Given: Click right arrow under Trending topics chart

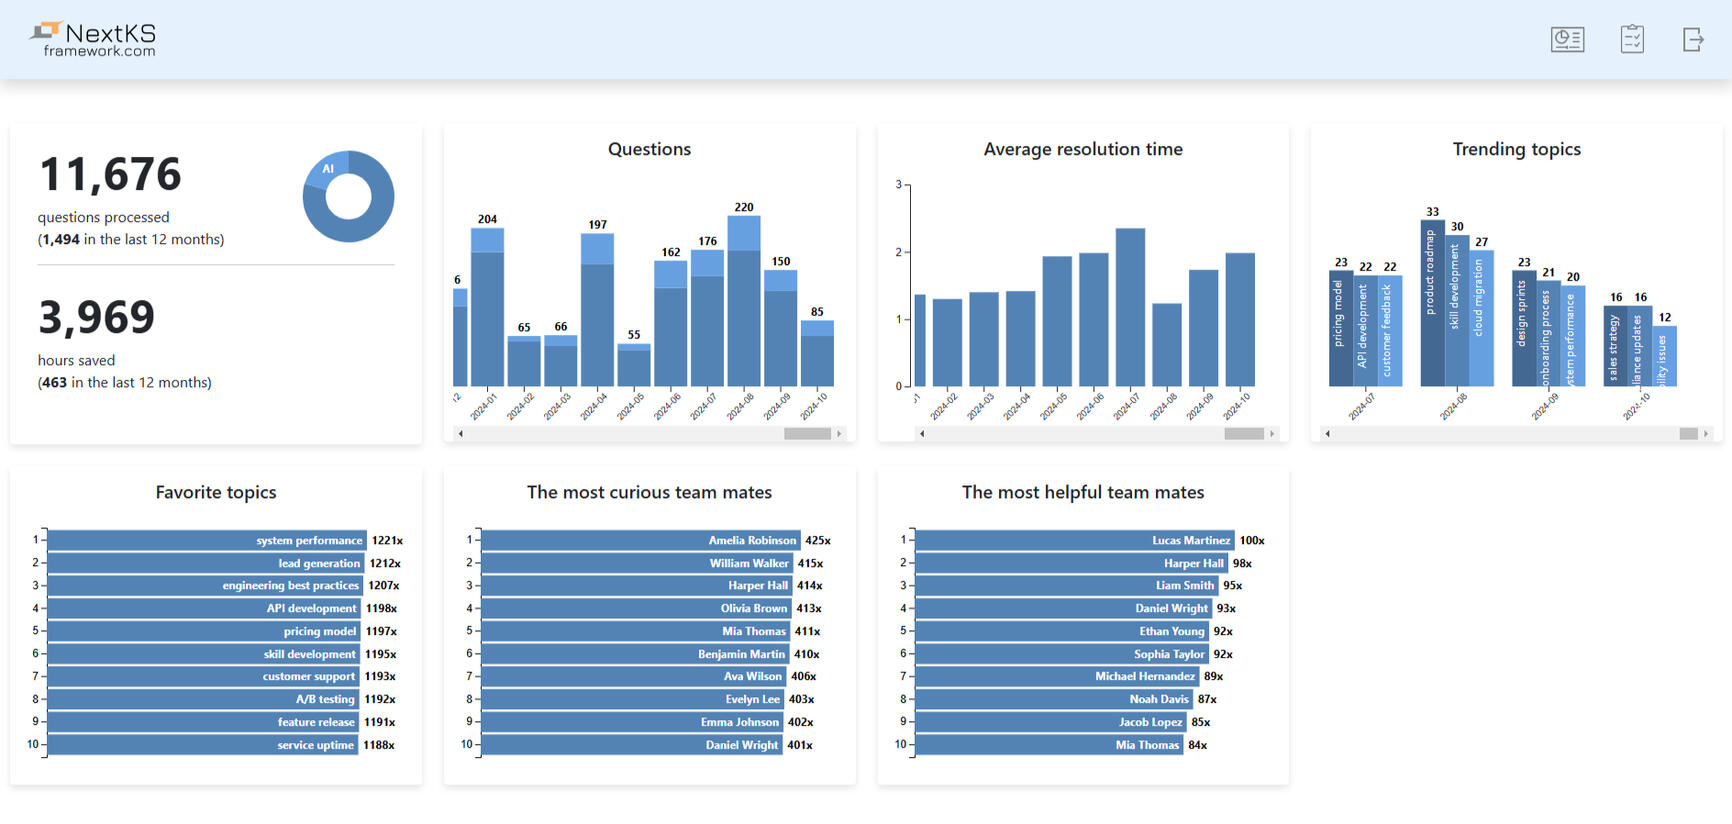Looking at the screenshot, I should 1706,434.
